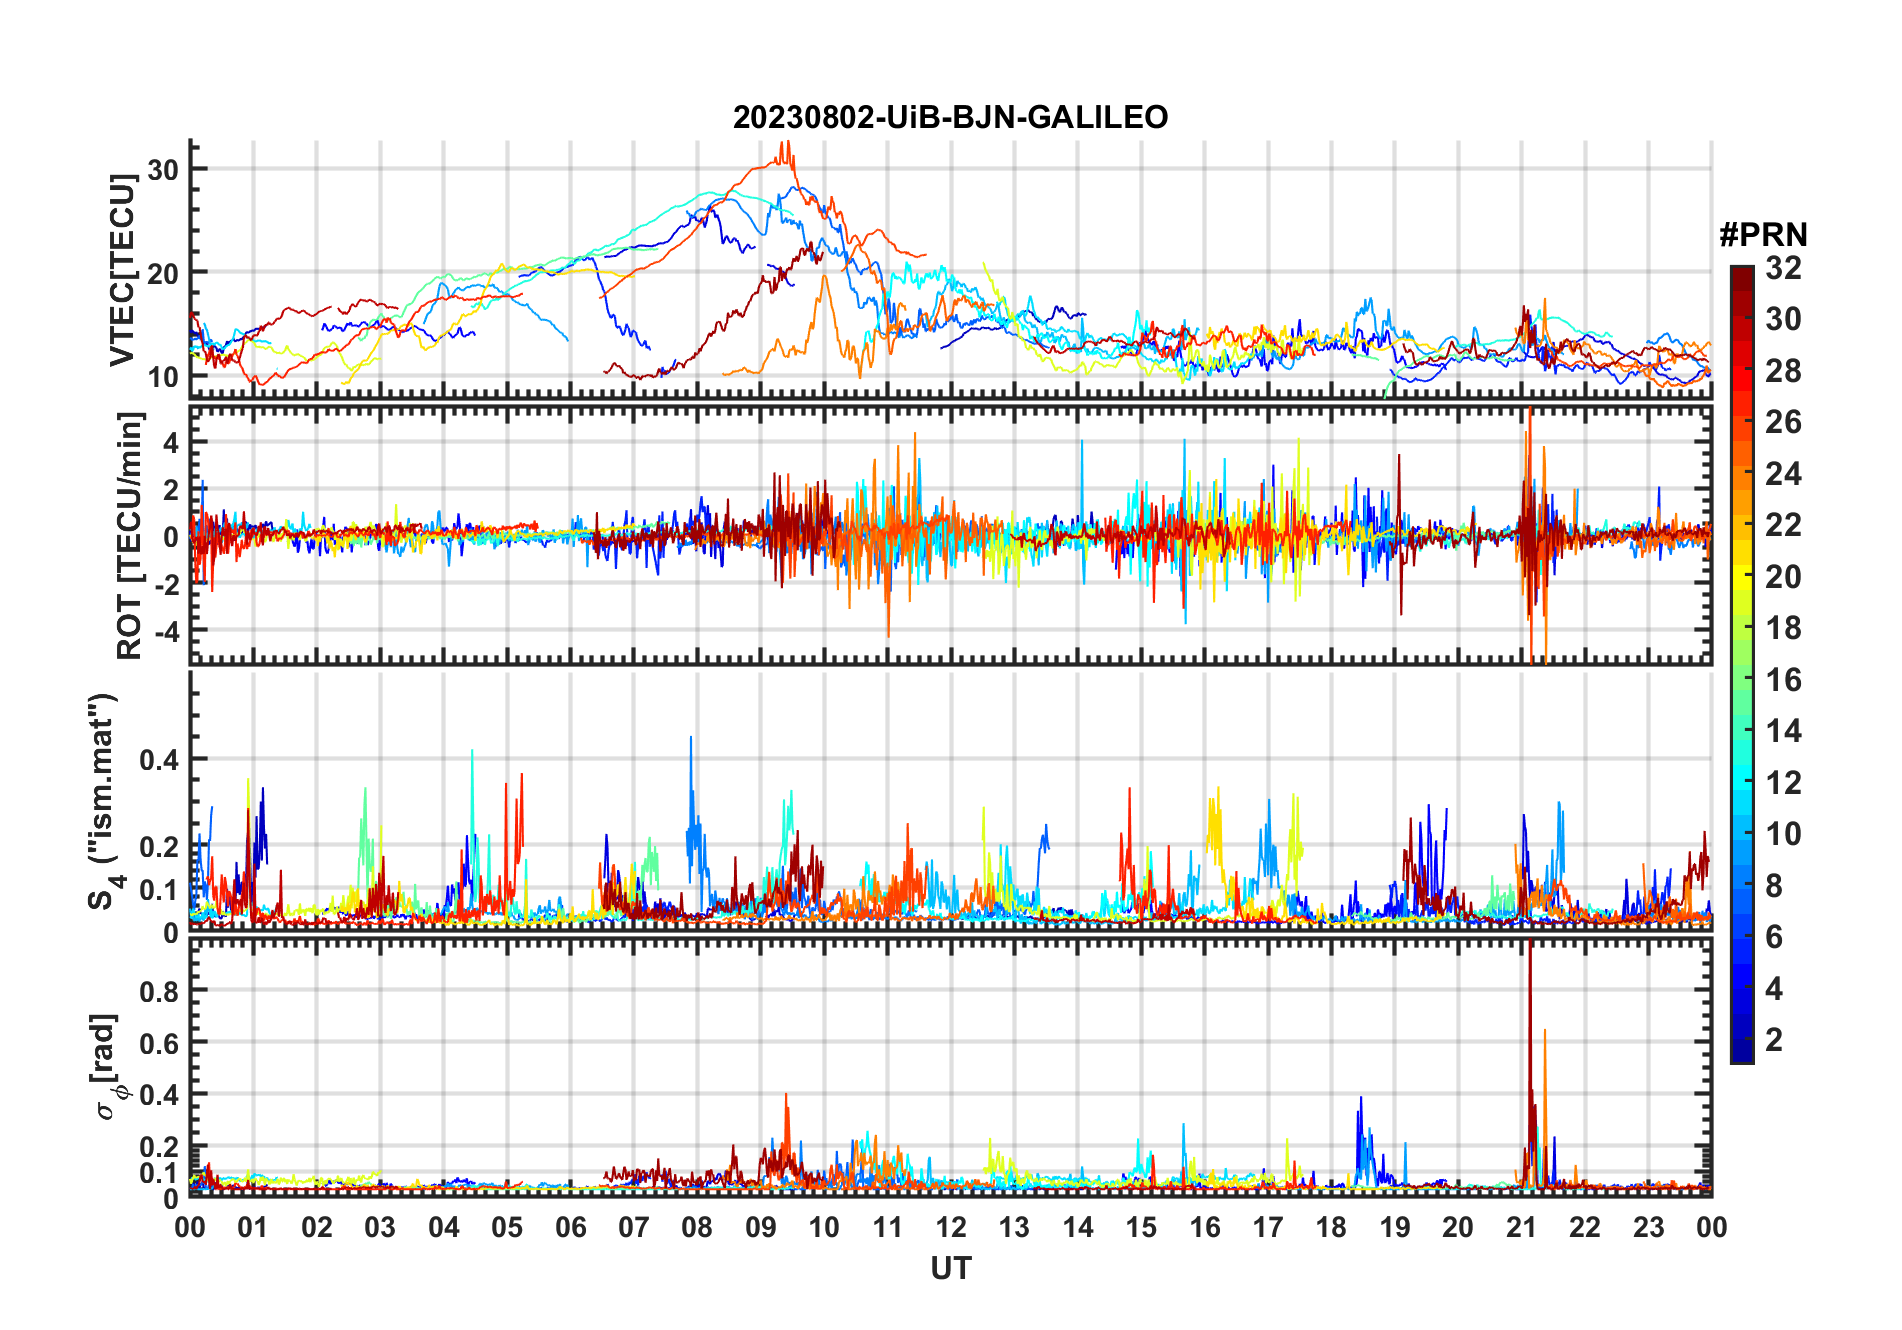Select the 16 label on the PRN colorbar
The height and width of the screenshot is (1330, 1902).
[x=1783, y=680]
